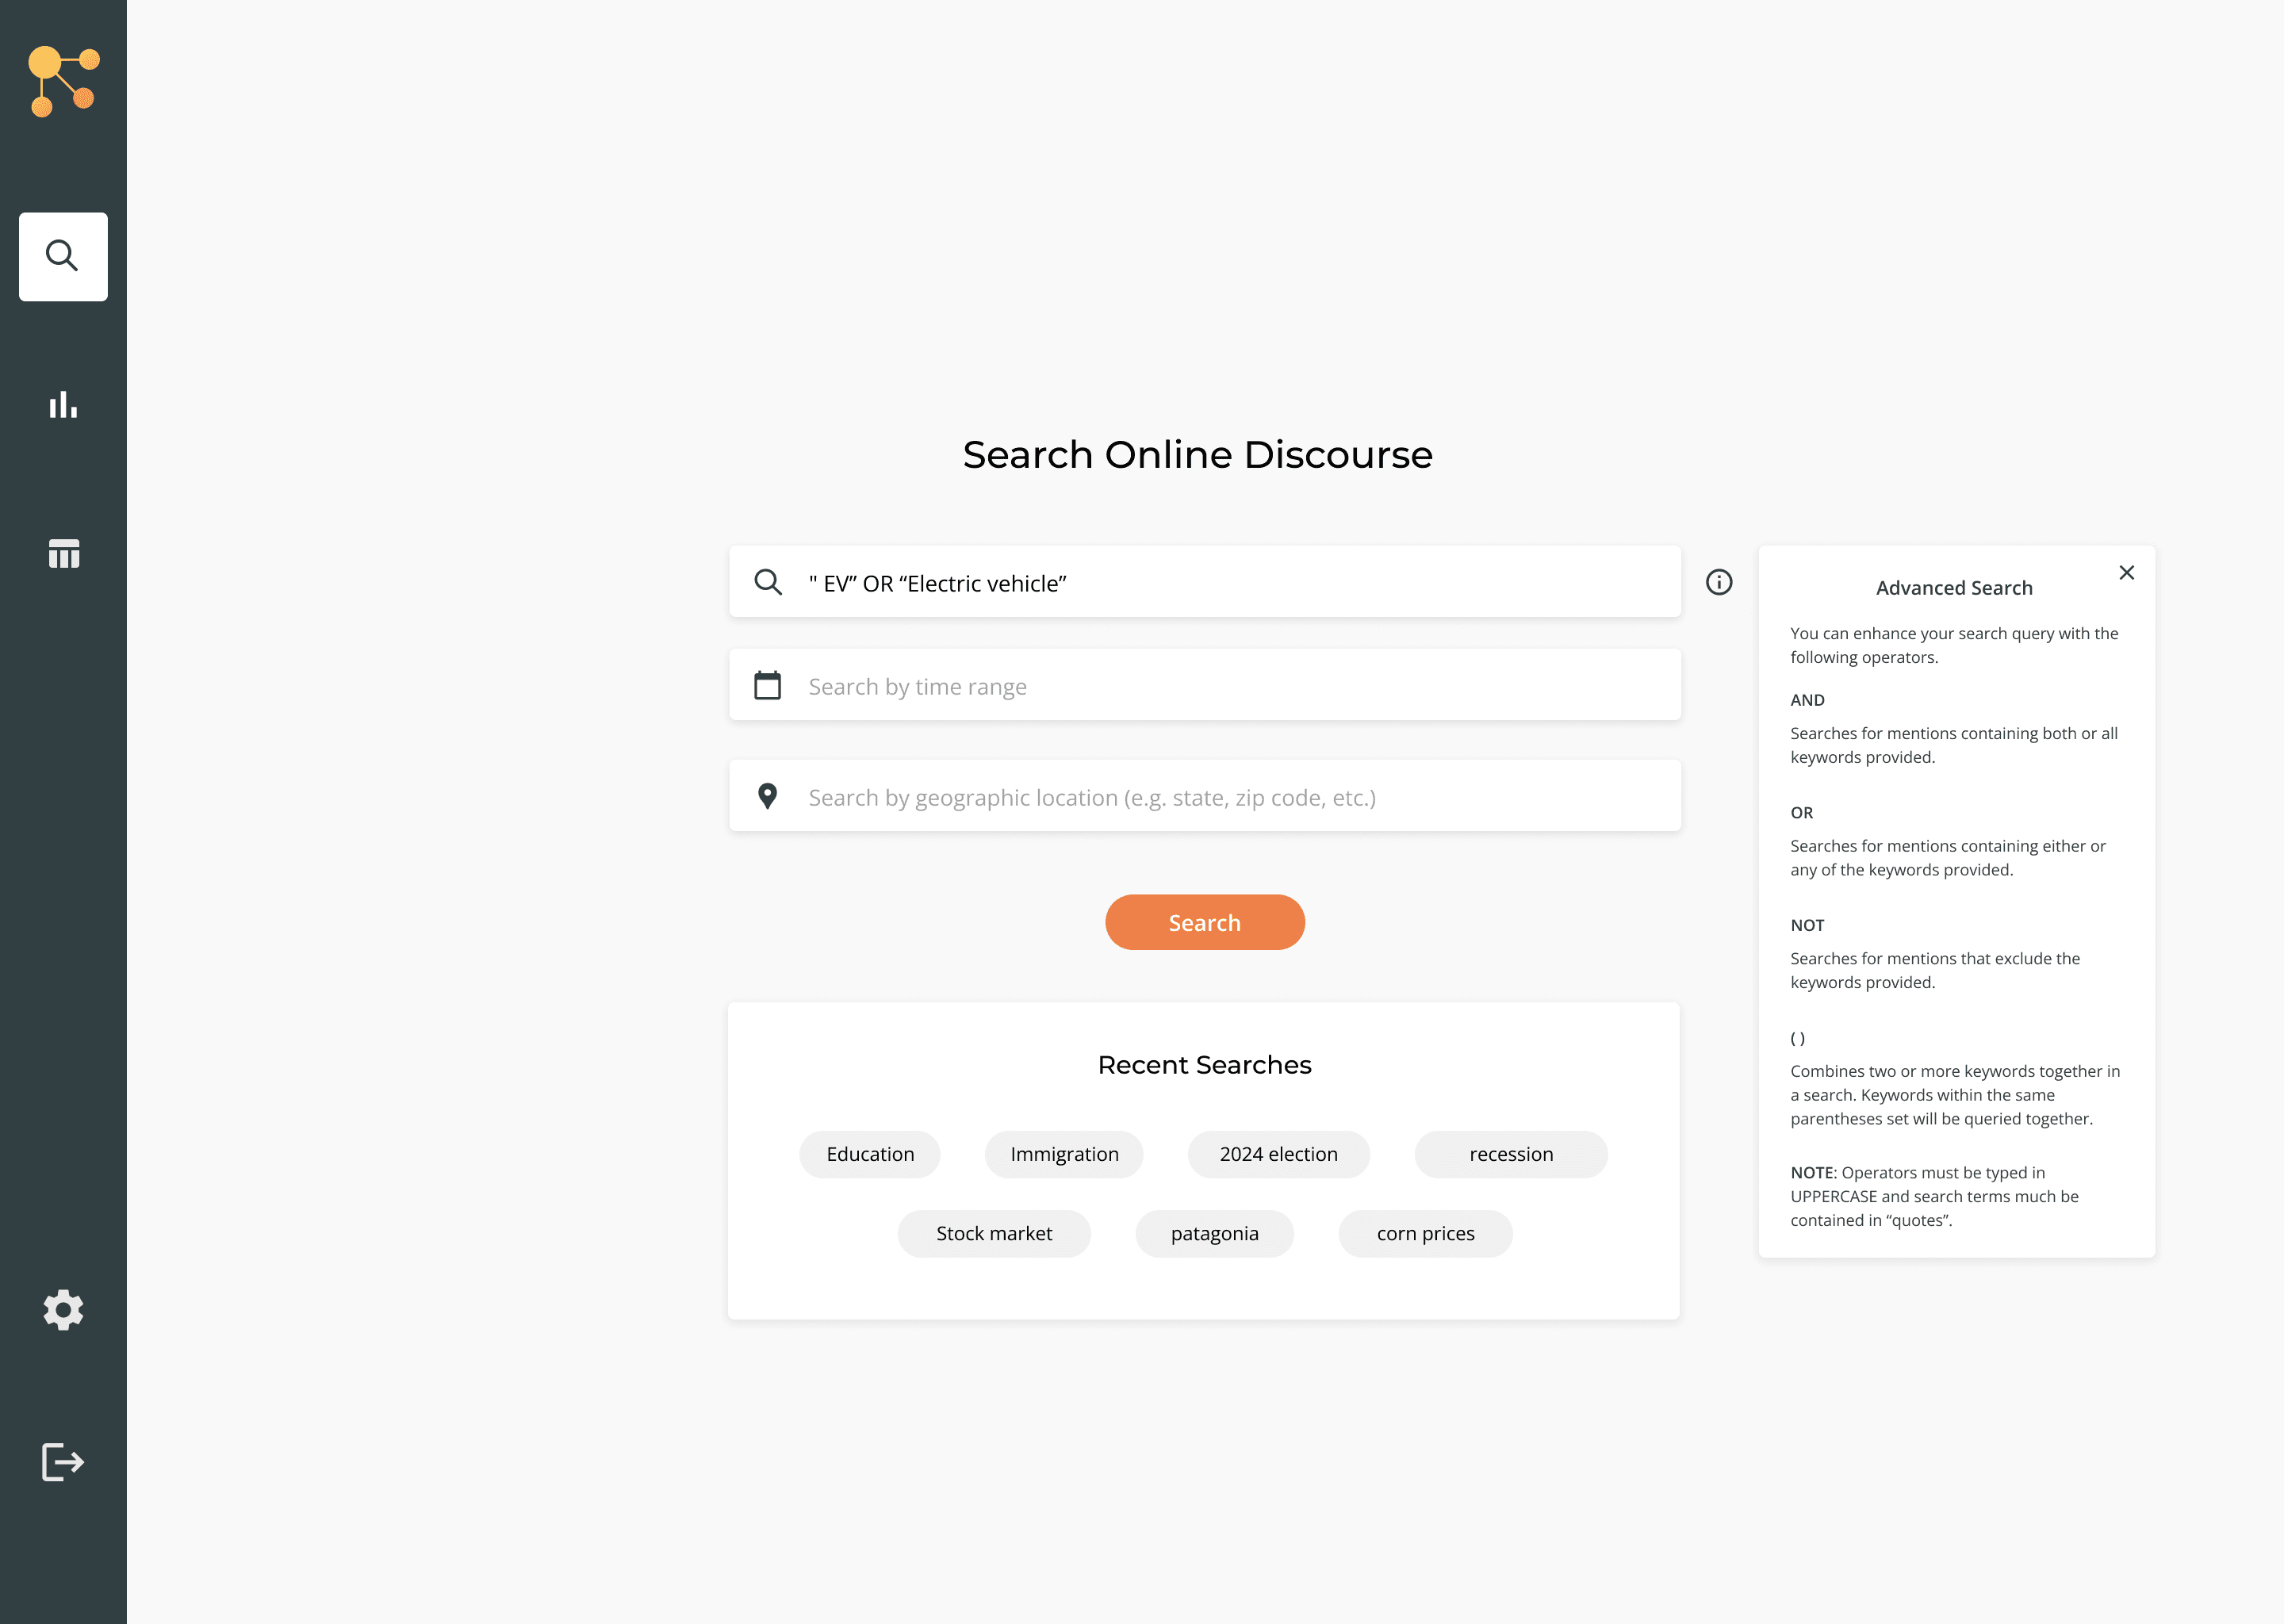Open the table view sidebar icon
The width and height of the screenshot is (2284, 1624).
click(x=63, y=553)
